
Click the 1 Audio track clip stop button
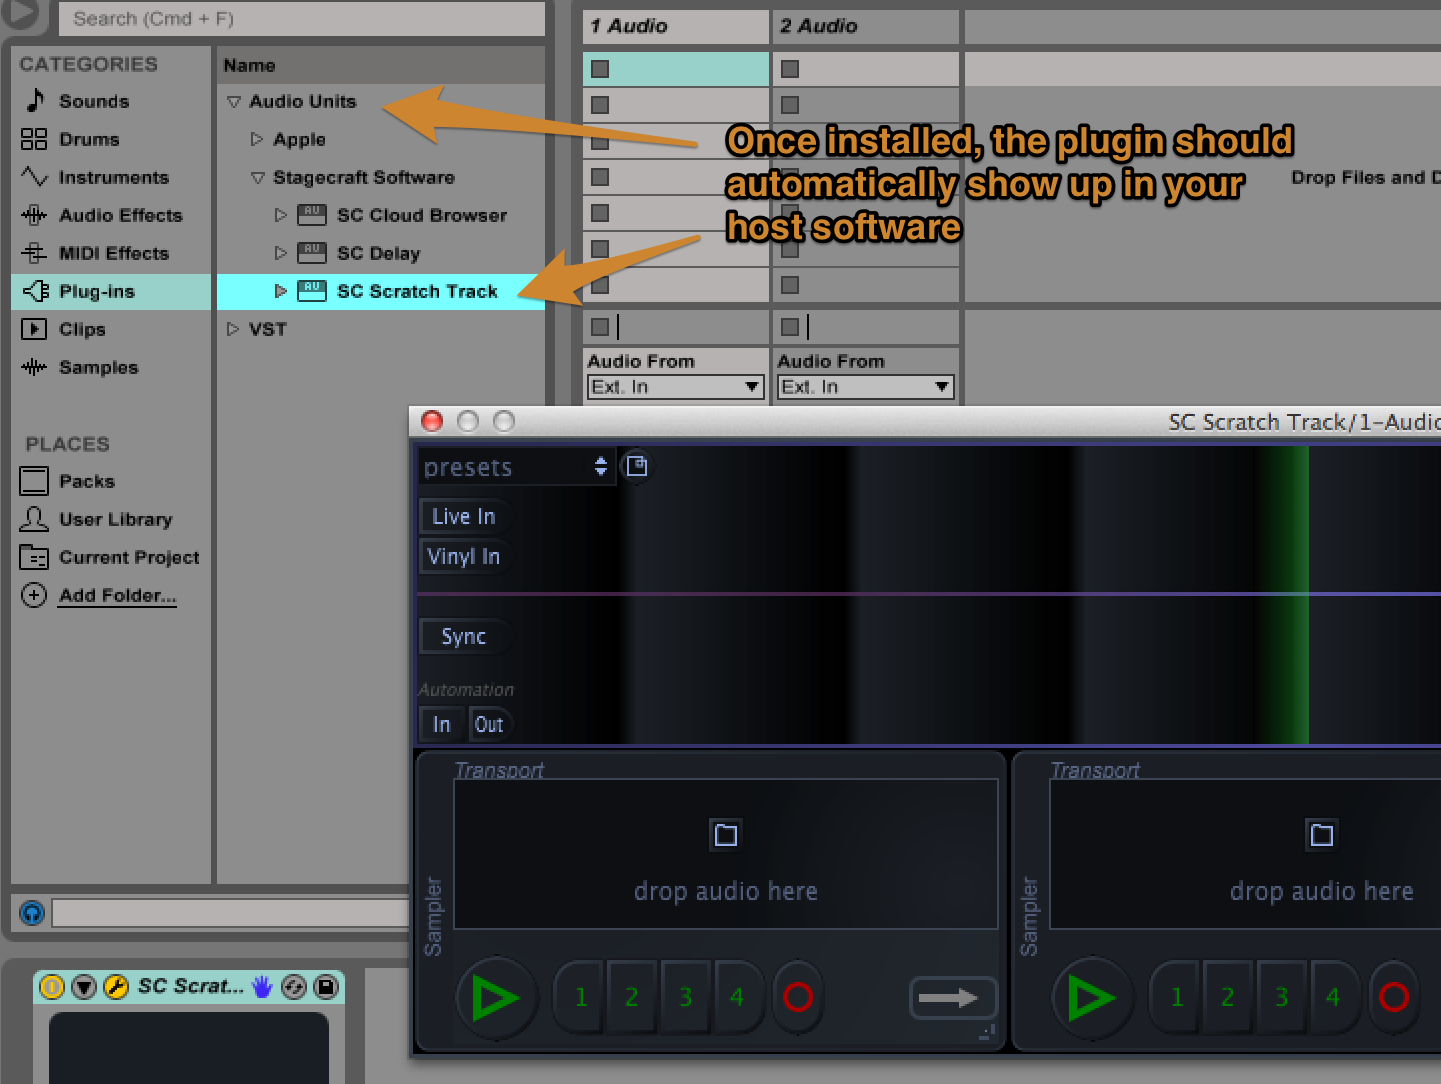[x=600, y=326]
